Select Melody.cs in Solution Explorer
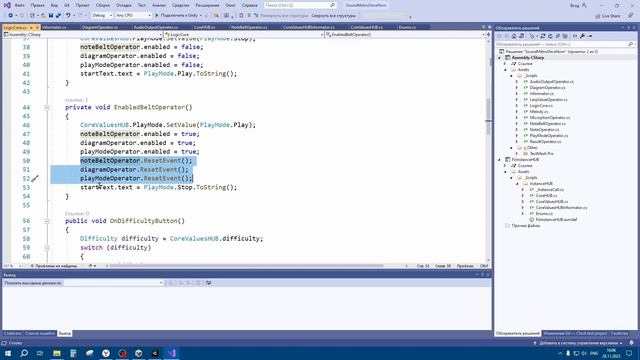The width and height of the screenshot is (640, 360). tap(538, 111)
